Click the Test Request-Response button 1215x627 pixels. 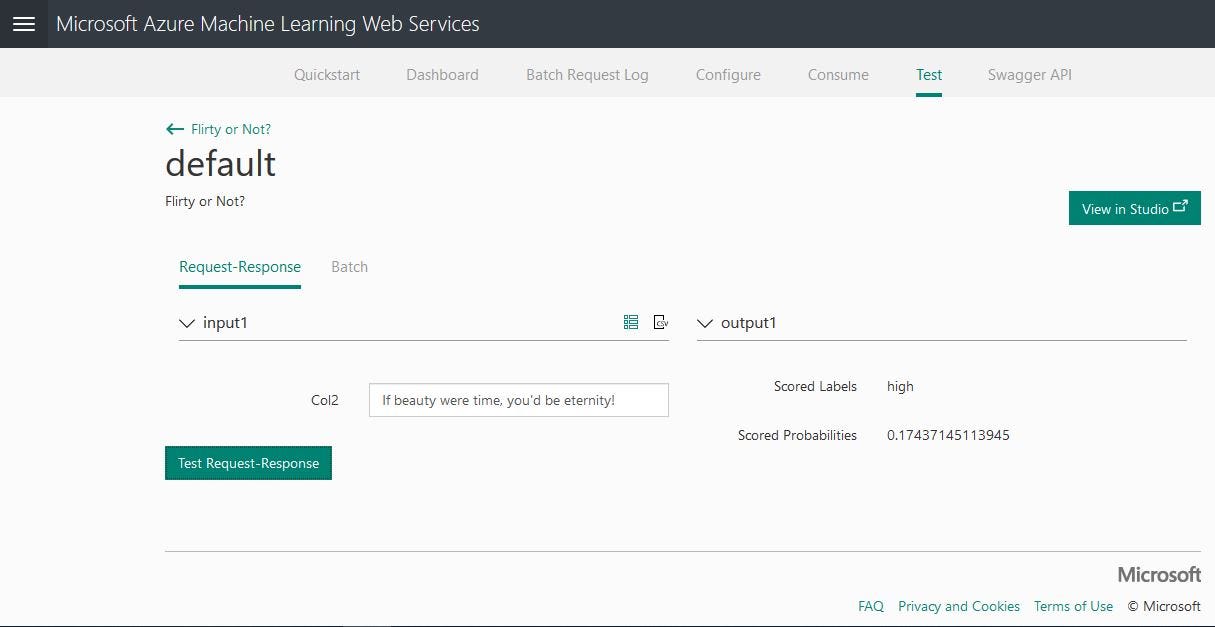tap(248, 463)
